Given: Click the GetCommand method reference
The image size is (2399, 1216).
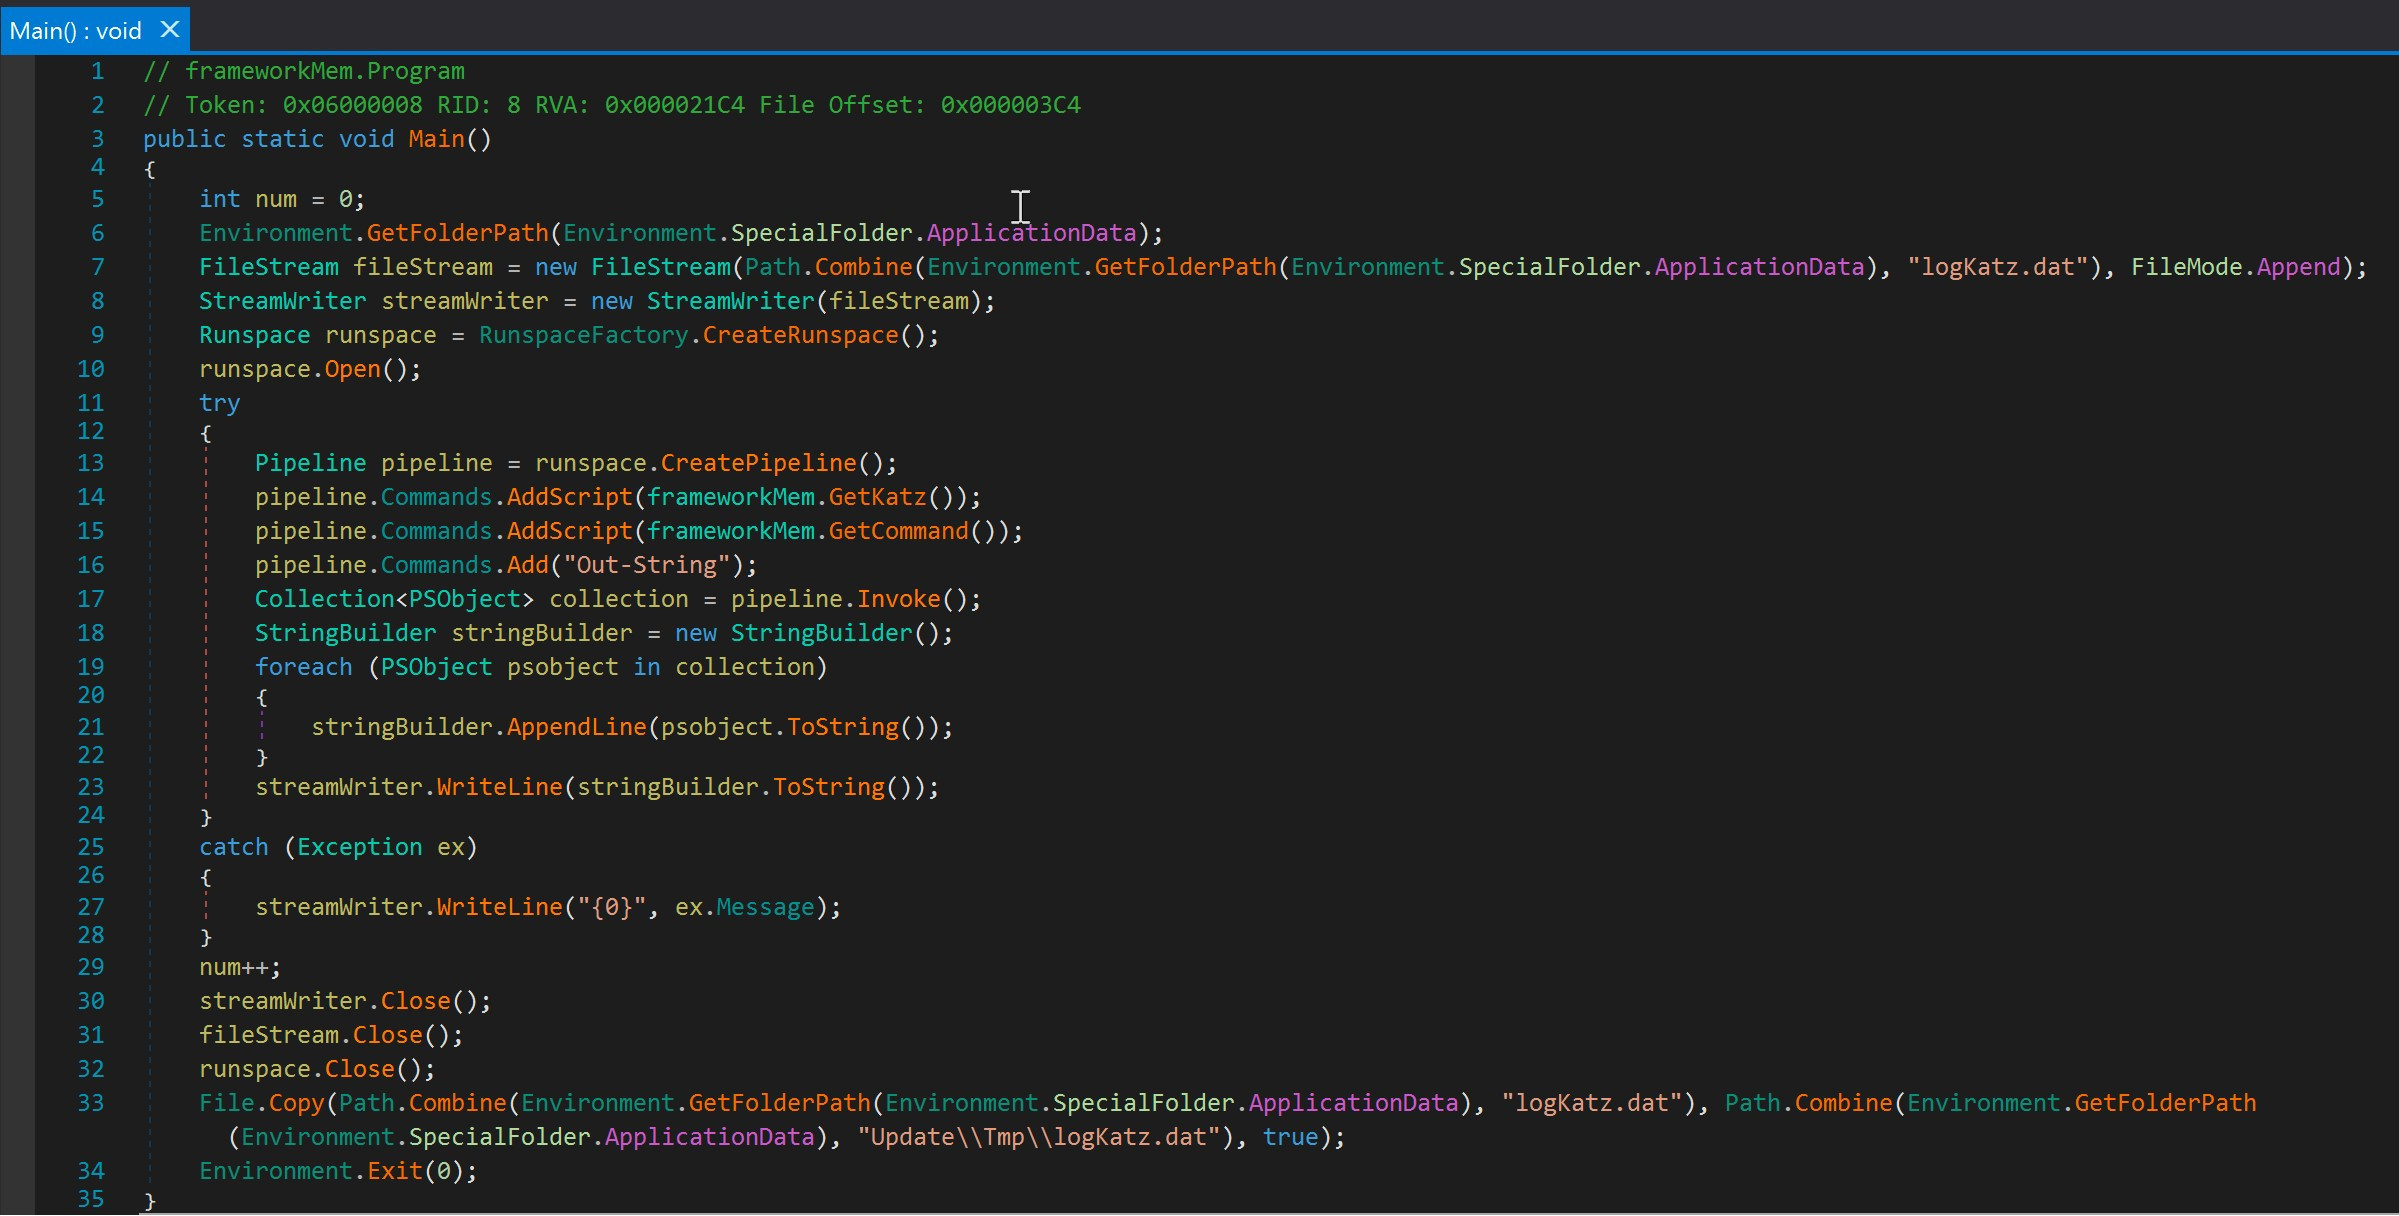Looking at the screenshot, I should (899, 531).
